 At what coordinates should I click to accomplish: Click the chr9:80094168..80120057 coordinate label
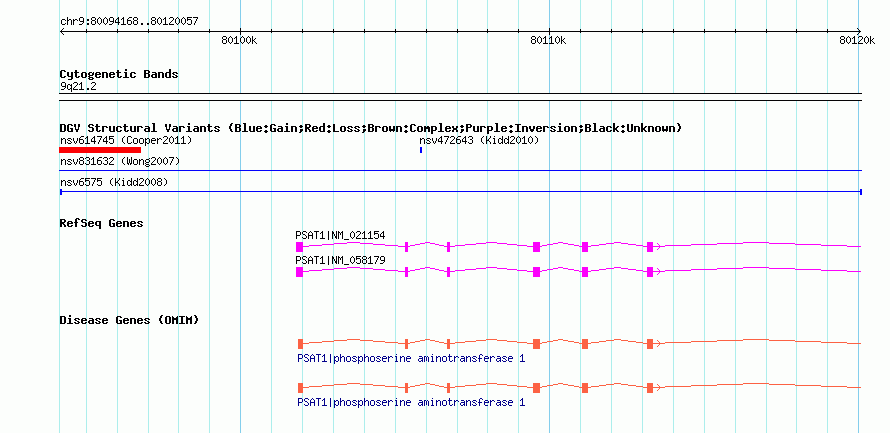129,21
